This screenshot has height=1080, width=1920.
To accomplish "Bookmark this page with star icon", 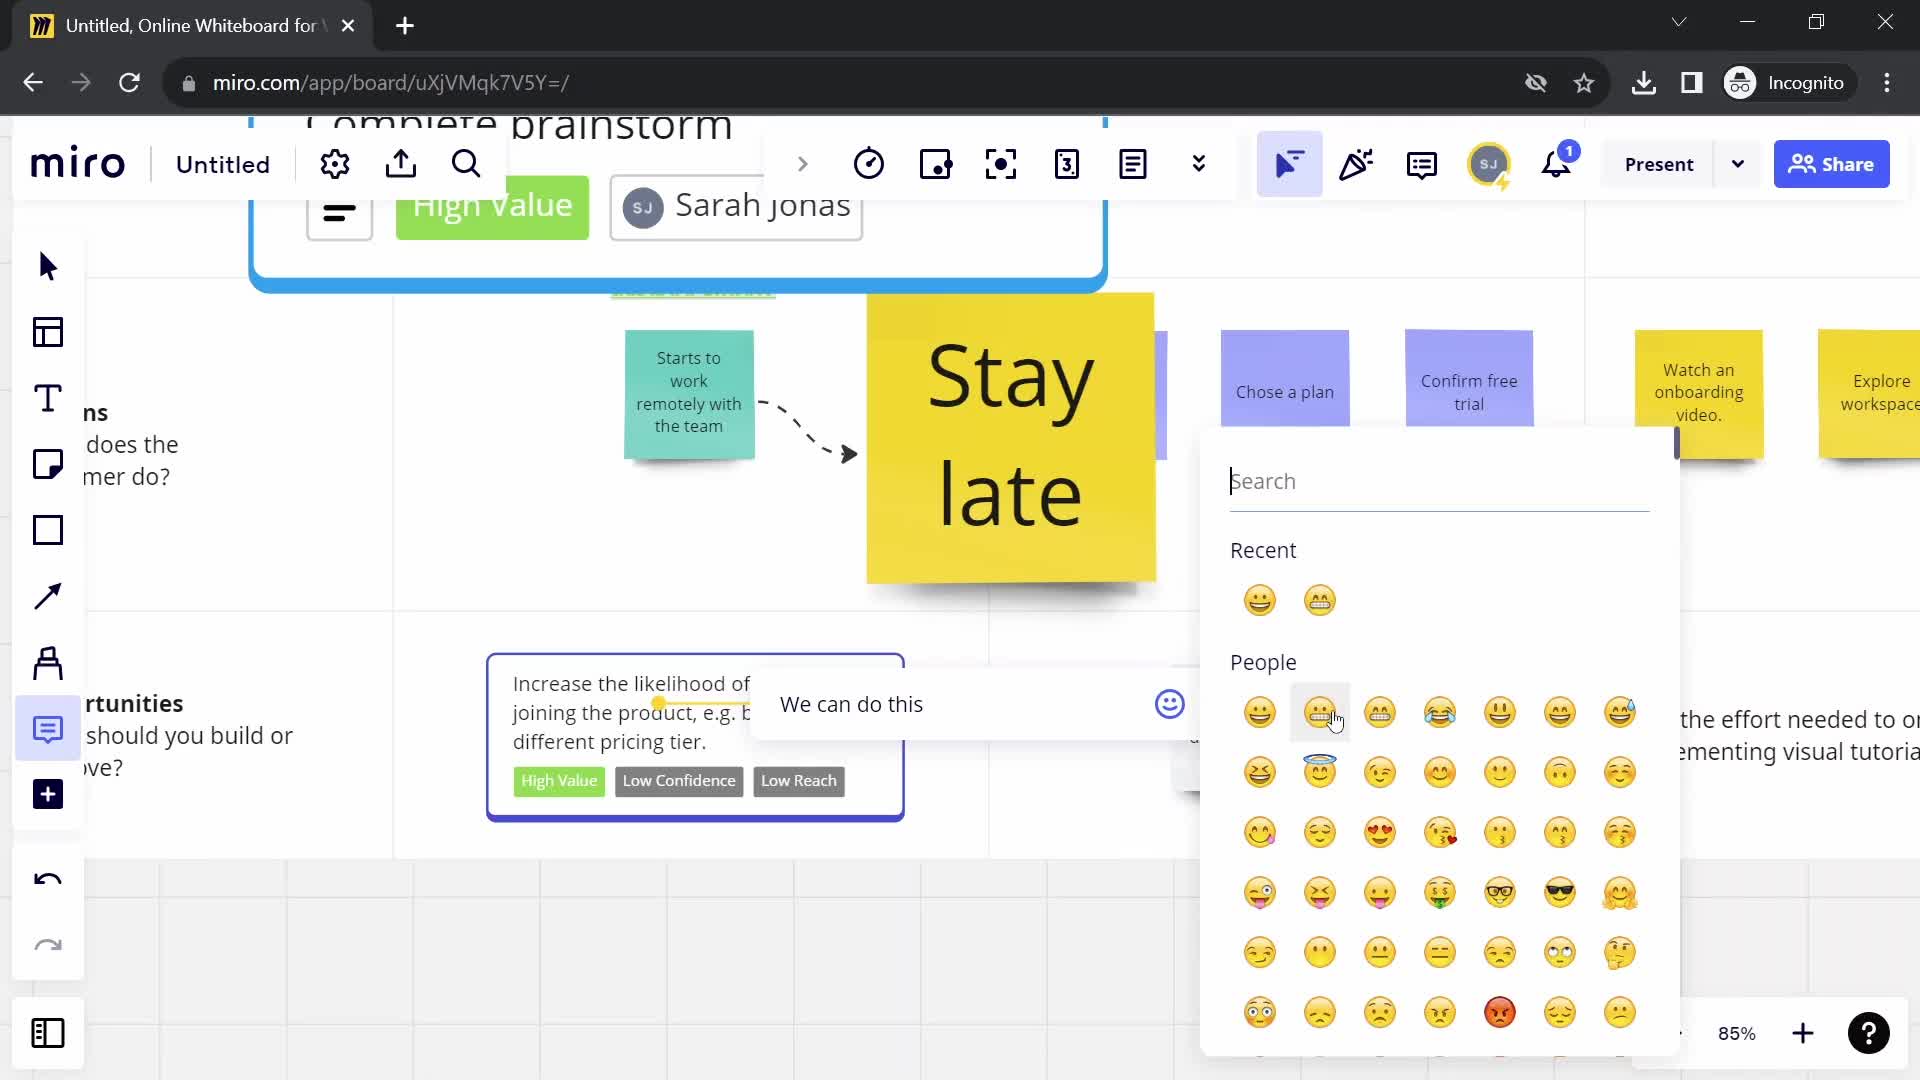I will [x=1584, y=83].
